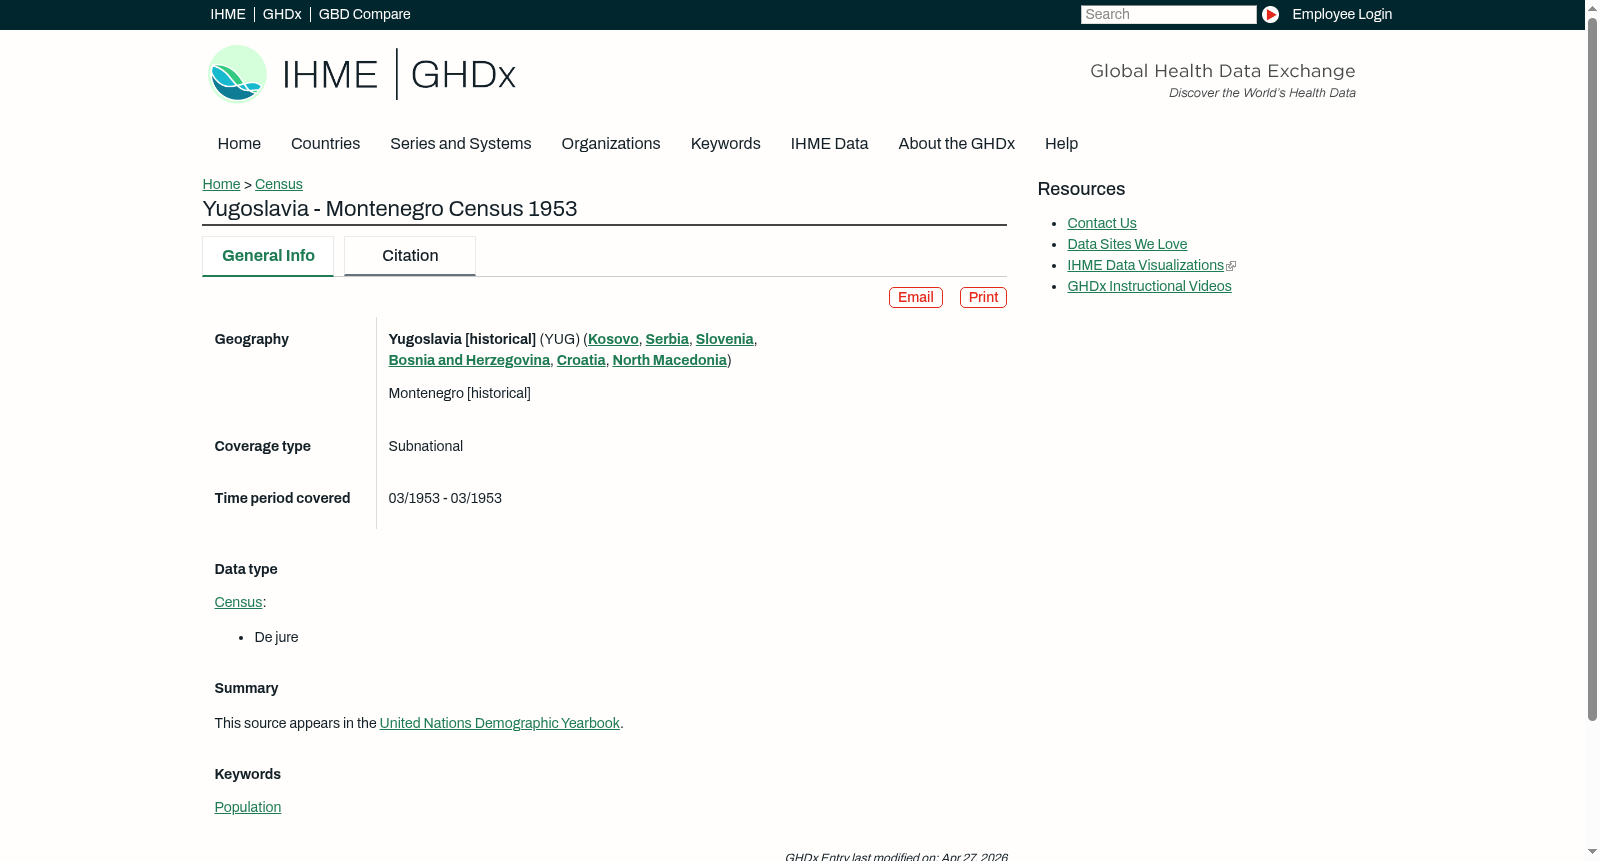
Task: Click the GHDx wordmark in the header
Action: [463, 75]
